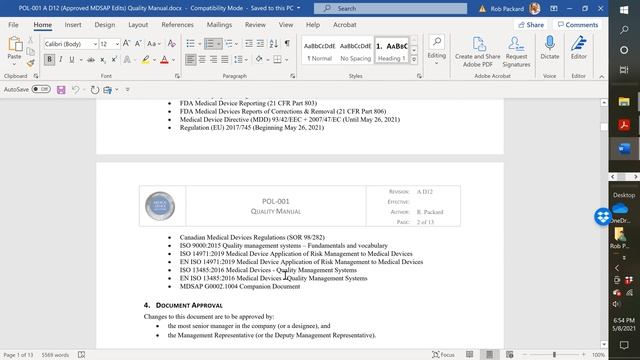Open the Windows Start button
Viewport: 640px width, 360px height.
point(624,9)
